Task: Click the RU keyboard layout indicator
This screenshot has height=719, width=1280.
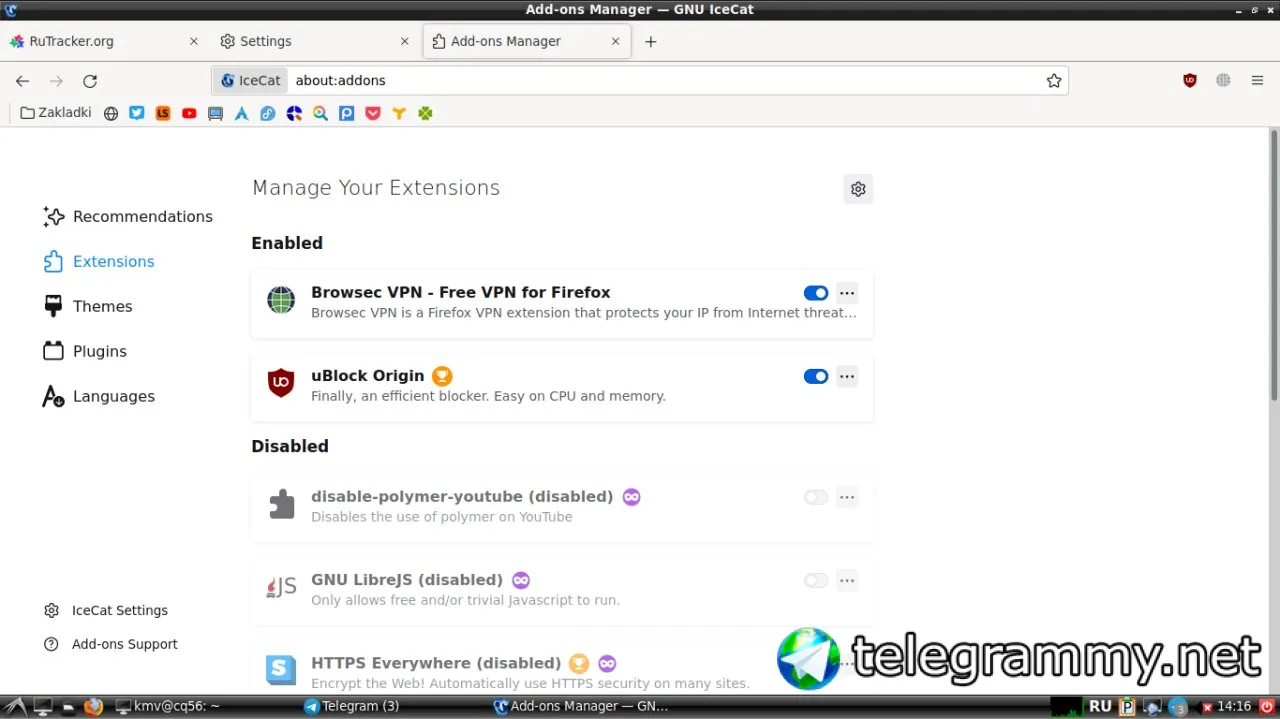Action: click(x=1100, y=706)
